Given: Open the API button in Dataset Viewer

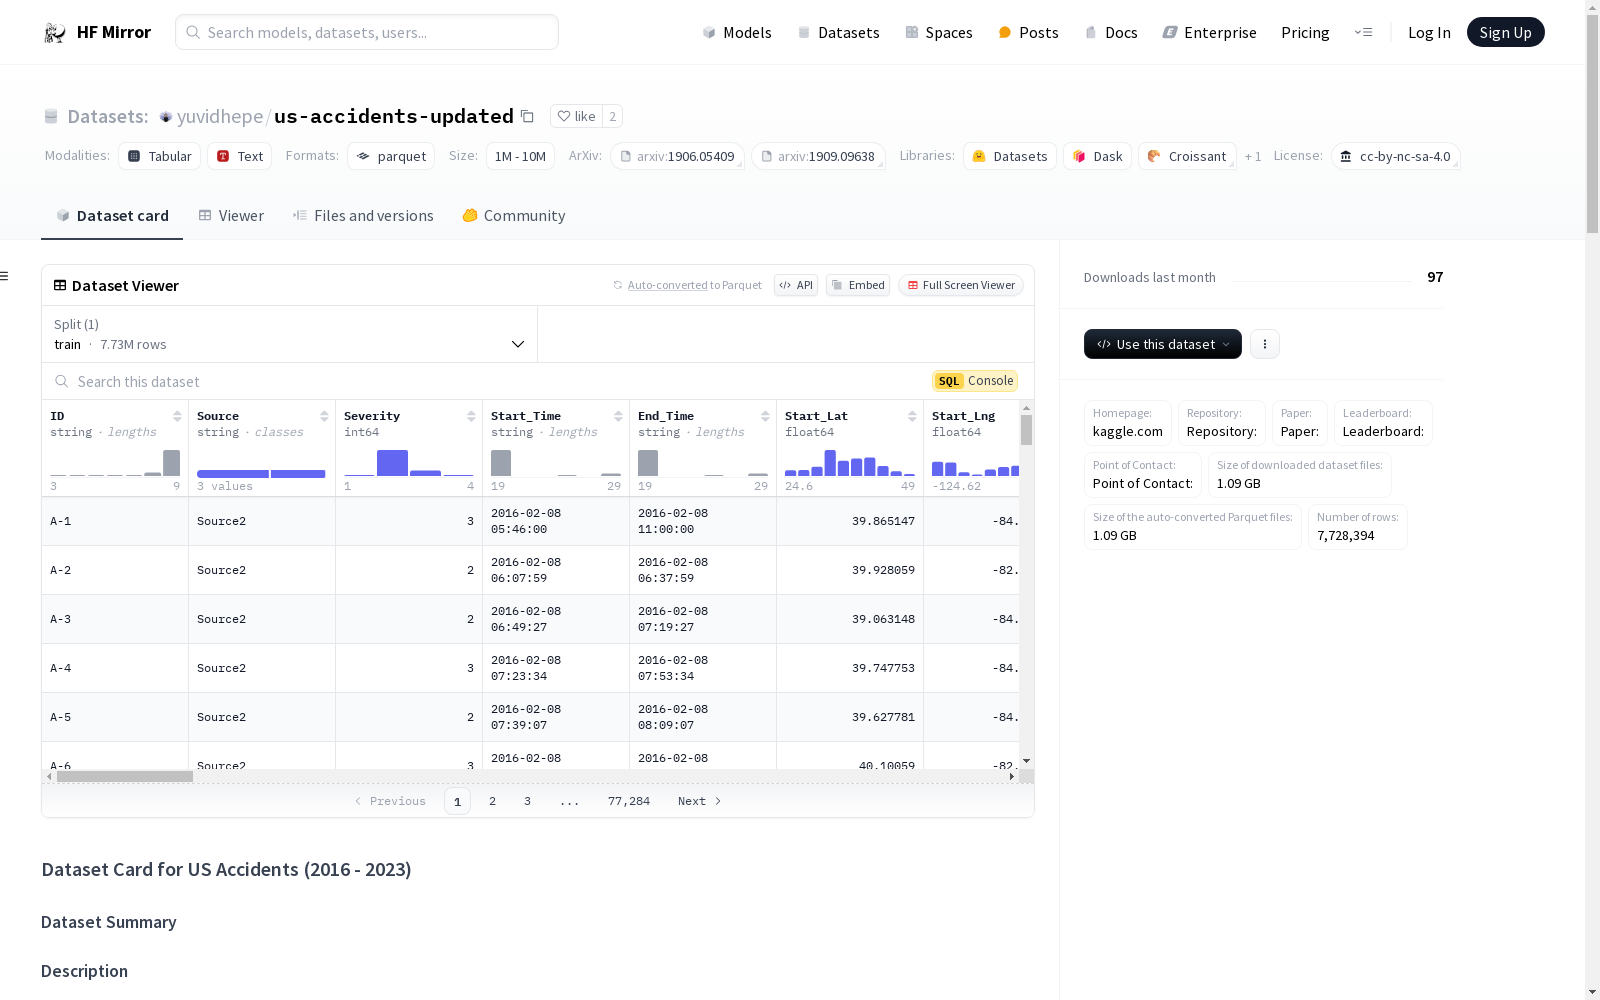Looking at the screenshot, I should [x=796, y=285].
